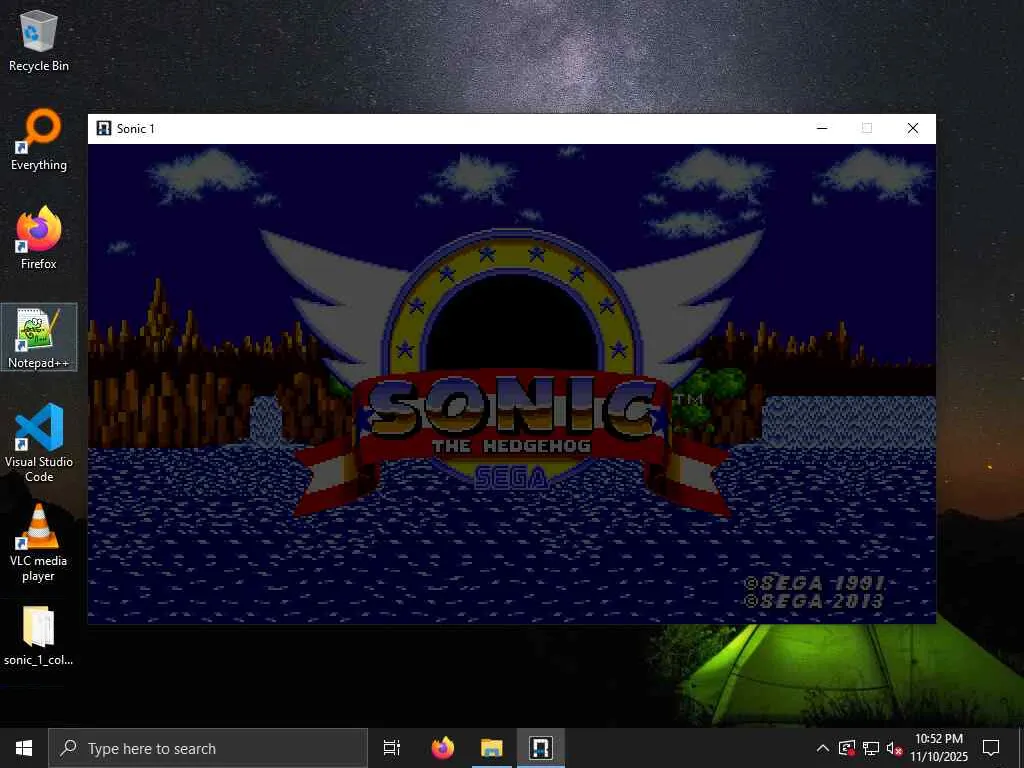The width and height of the screenshot is (1024, 768).
Task: Click the Sonic 1 window title bar icon
Action: pos(103,128)
